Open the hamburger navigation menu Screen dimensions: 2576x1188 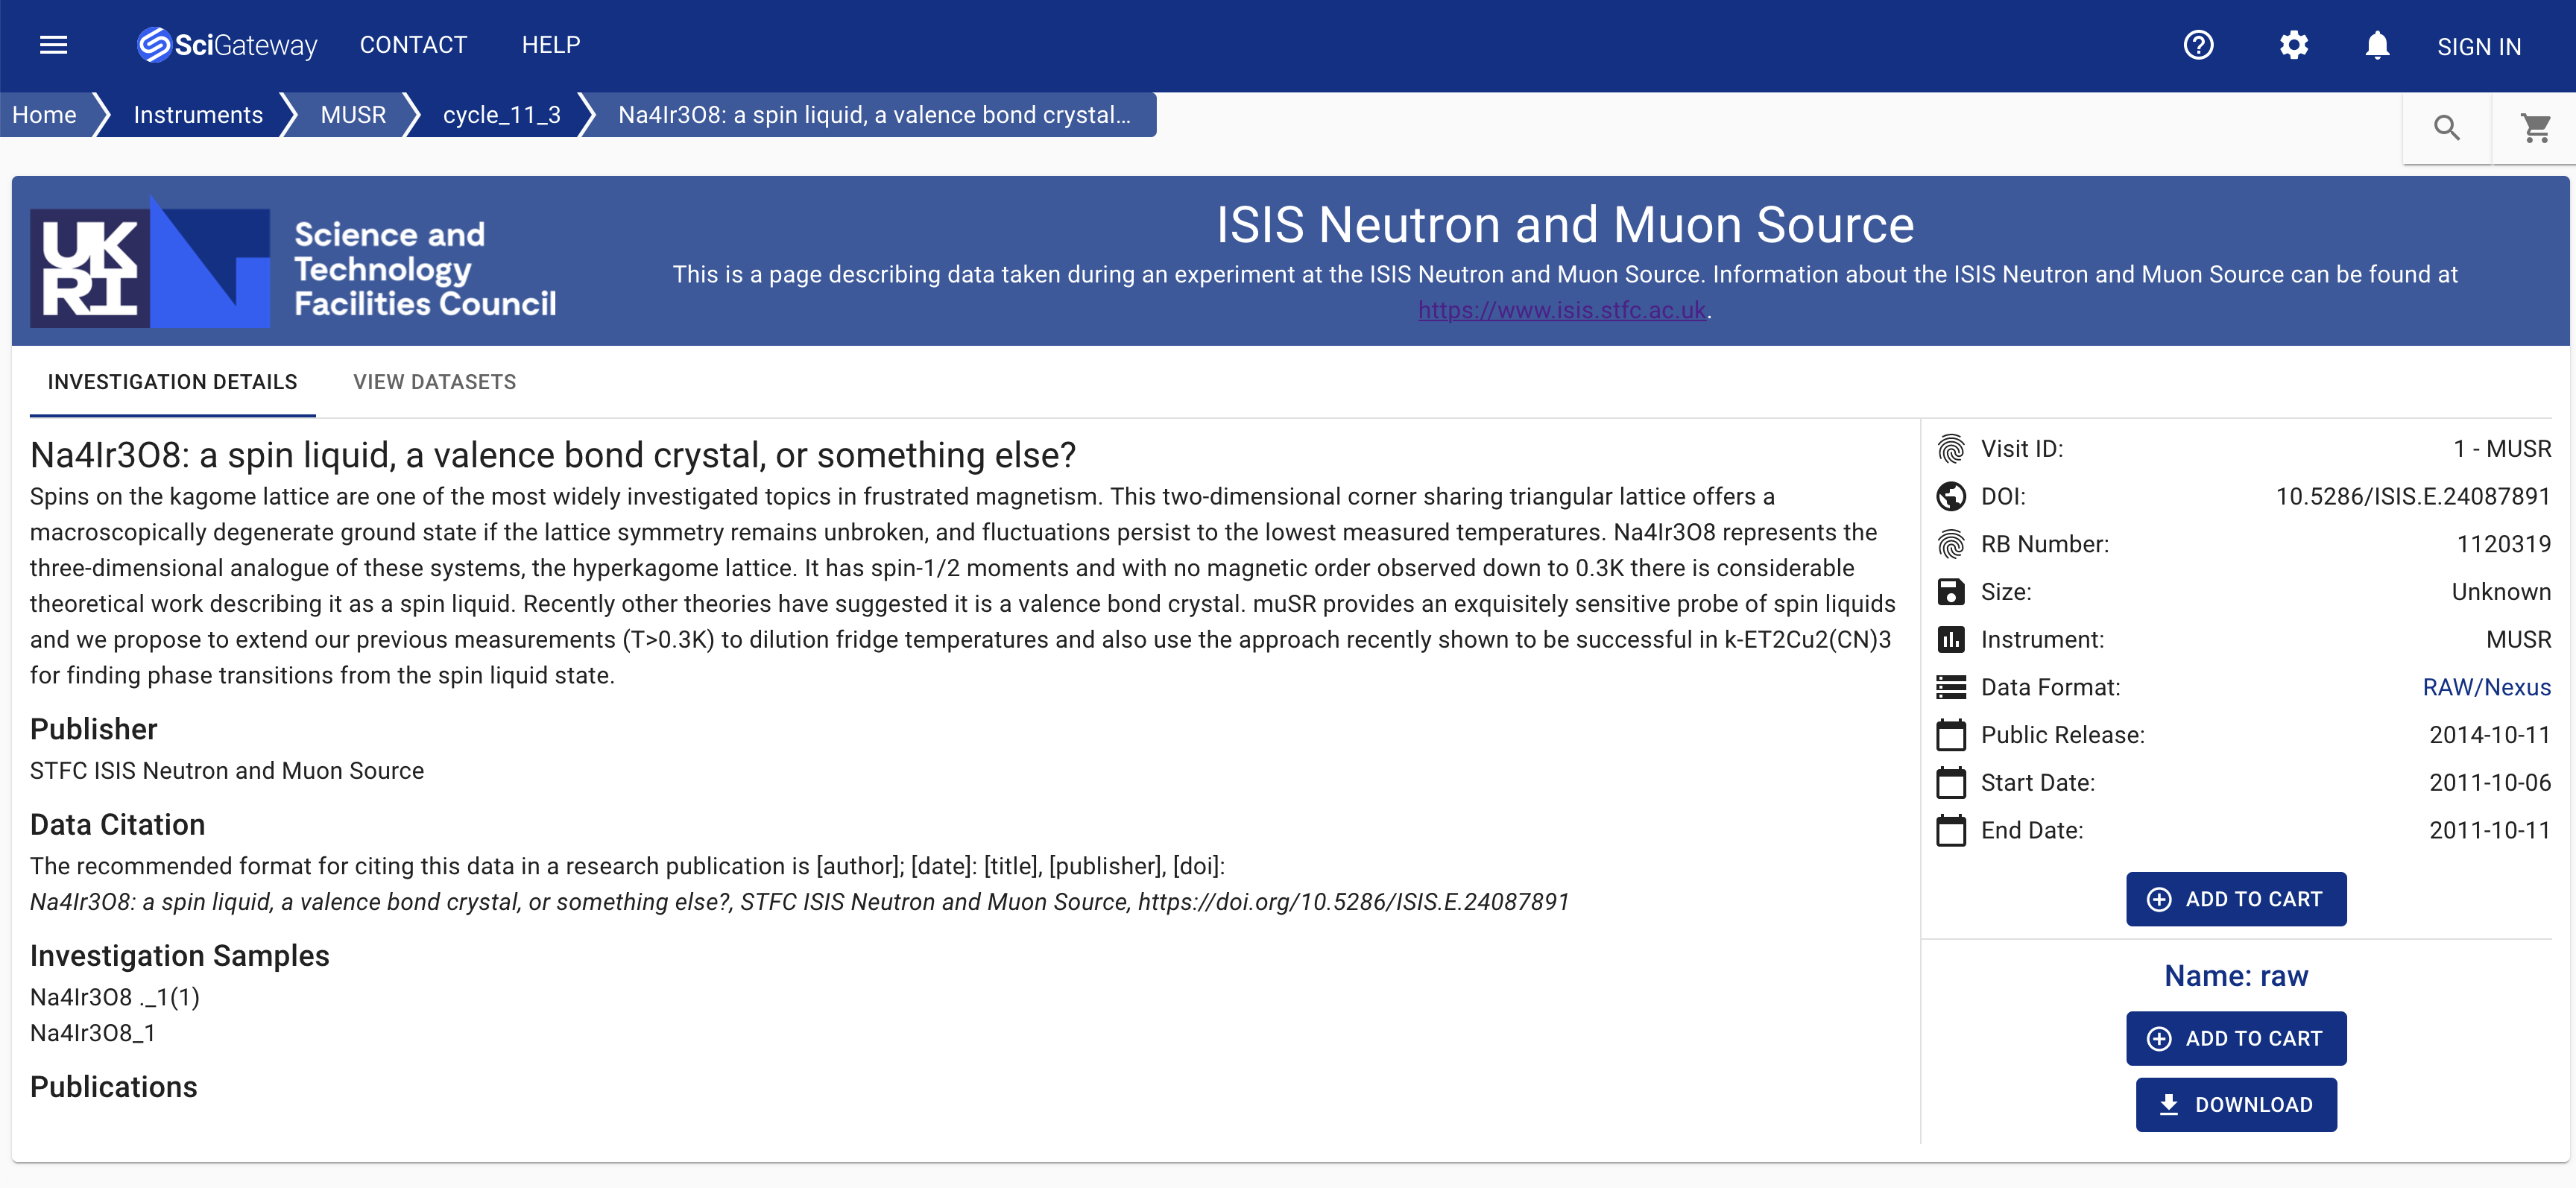click(x=53, y=45)
